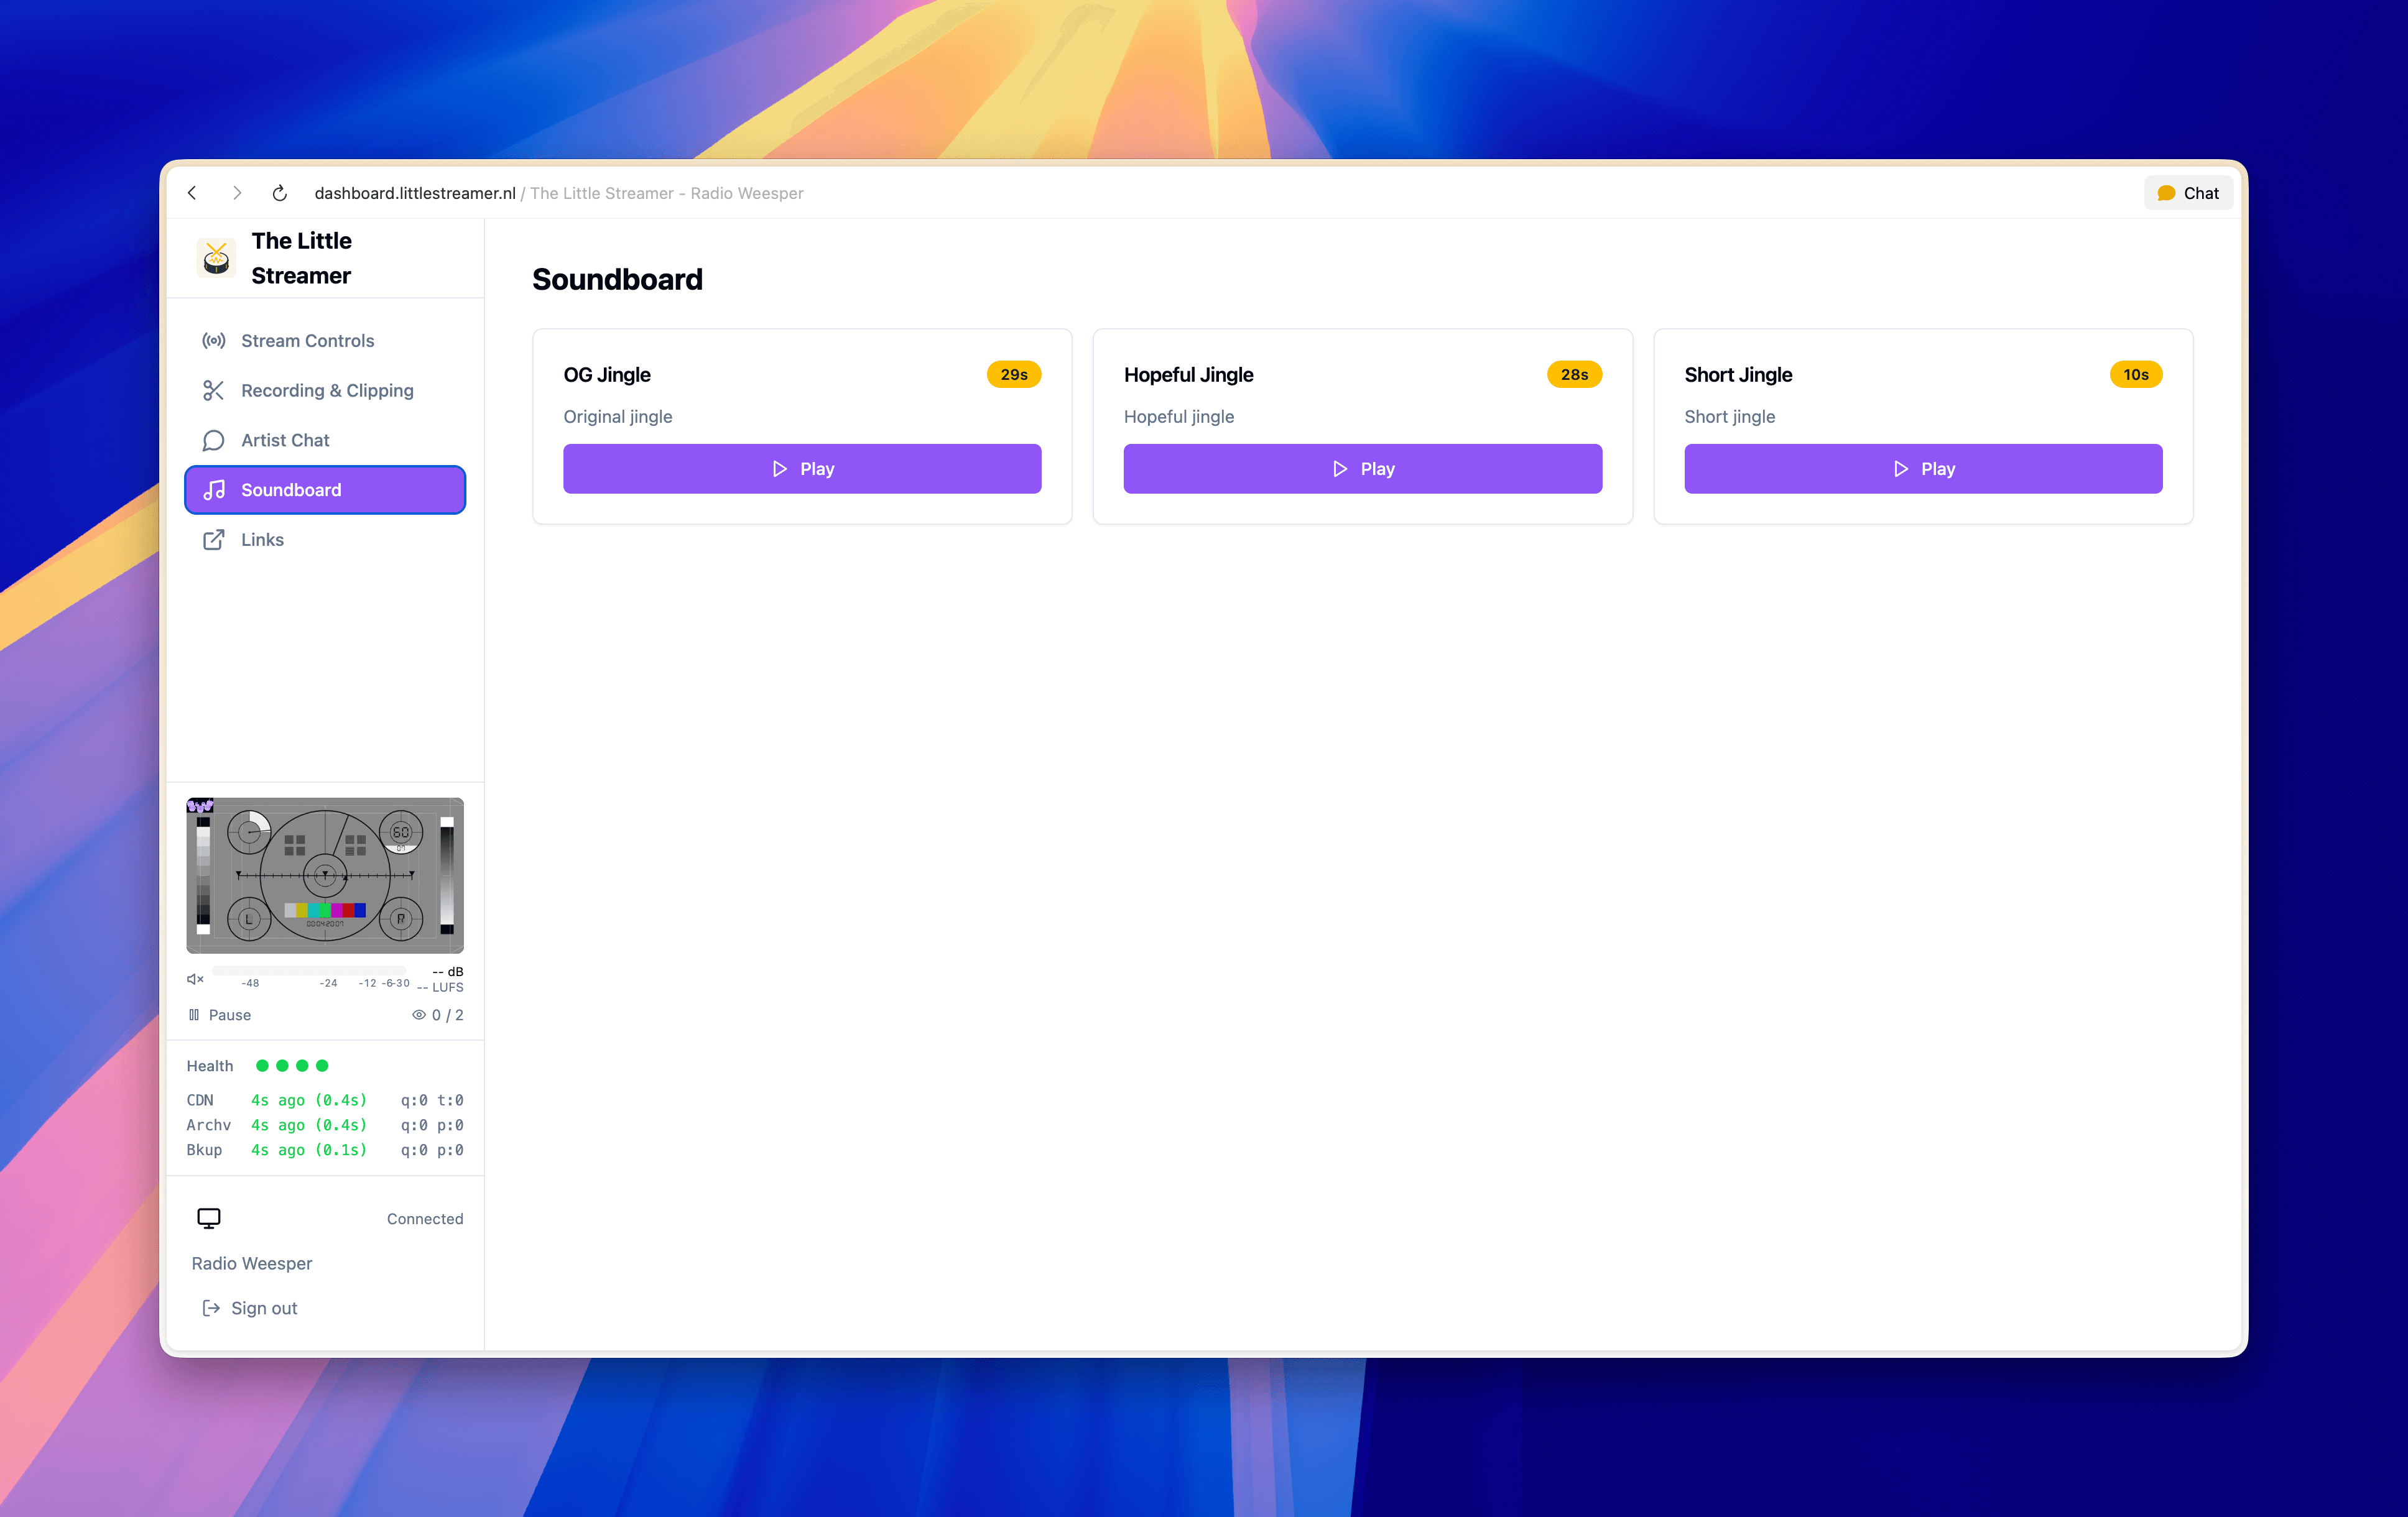Click the CDN q:0 t:0 queue values
Screen dimensions: 2408x1517
(x=432, y=1101)
